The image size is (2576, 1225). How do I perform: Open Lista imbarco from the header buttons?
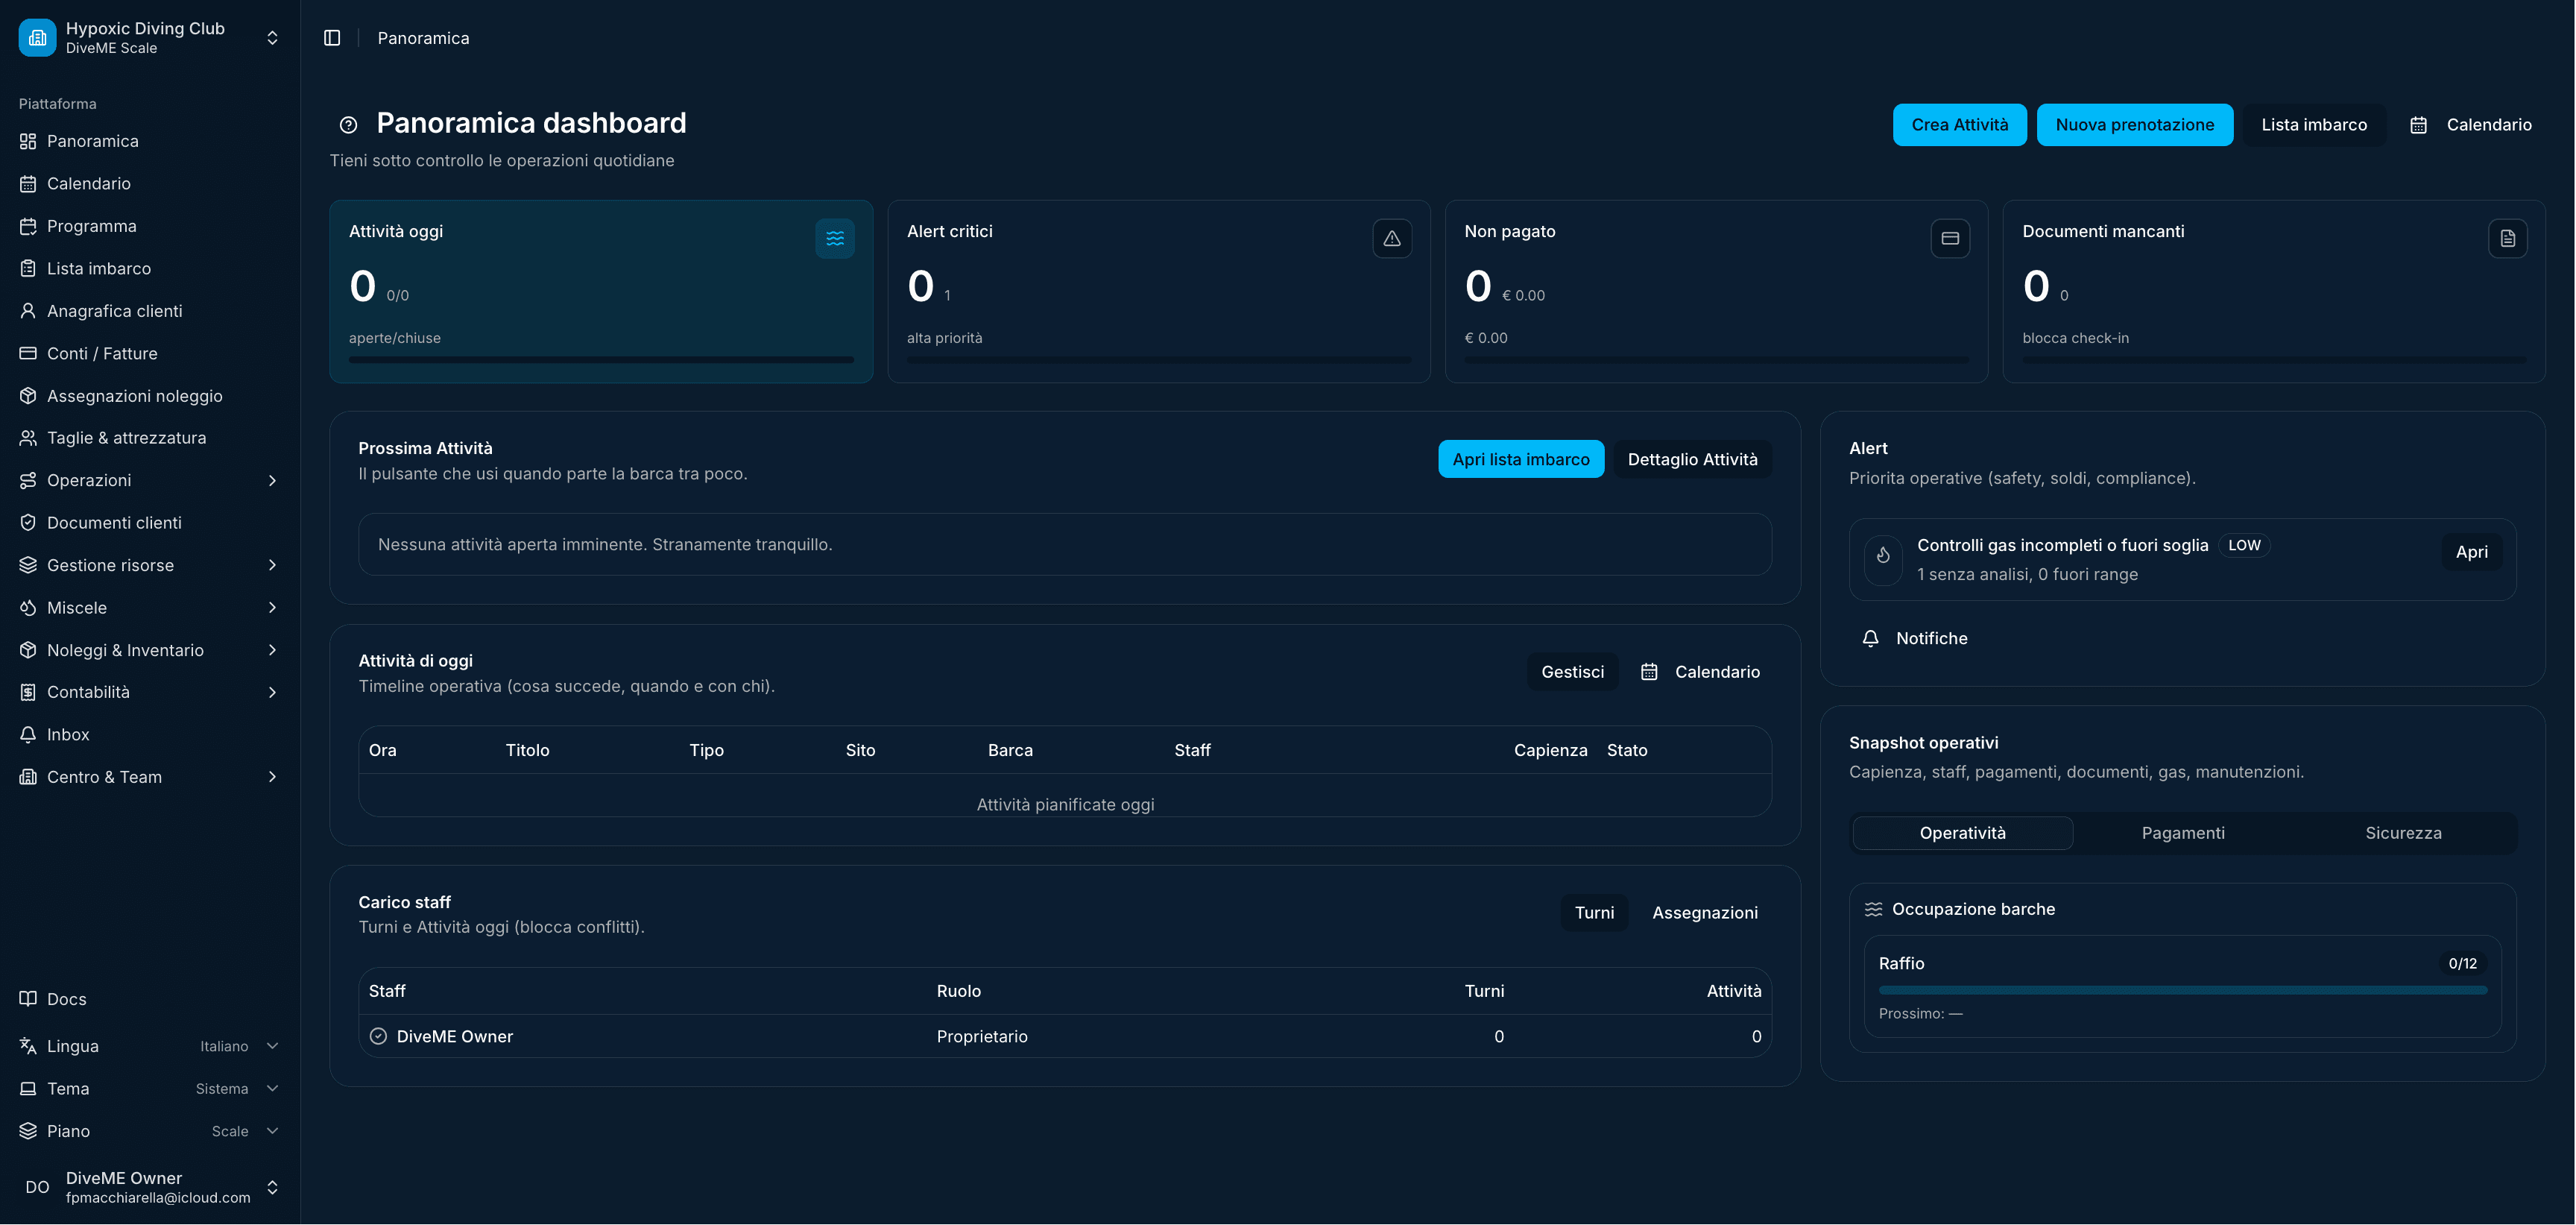[2314, 125]
